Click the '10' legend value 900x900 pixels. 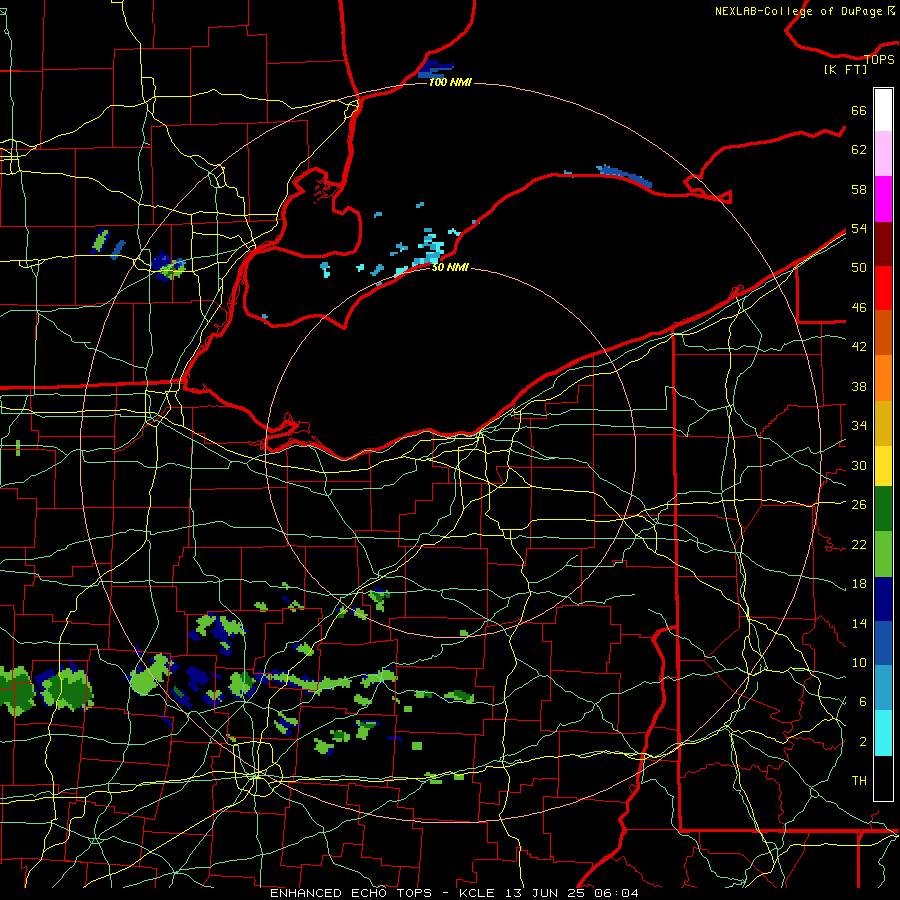(x=859, y=662)
